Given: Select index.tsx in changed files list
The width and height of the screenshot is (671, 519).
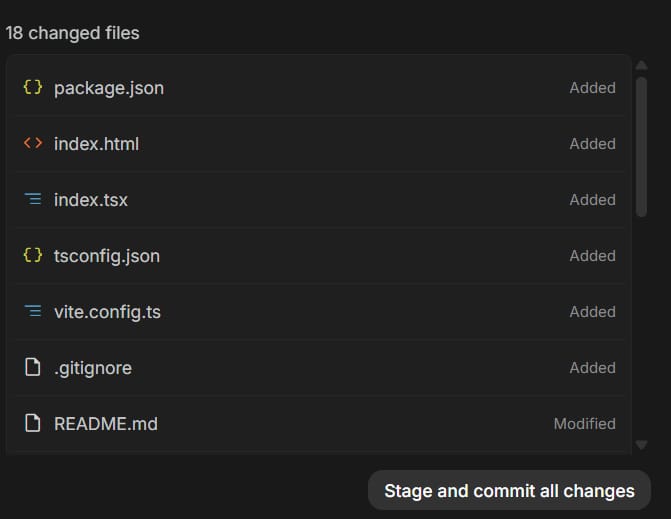Looking at the screenshot, I should pos(91,200).
